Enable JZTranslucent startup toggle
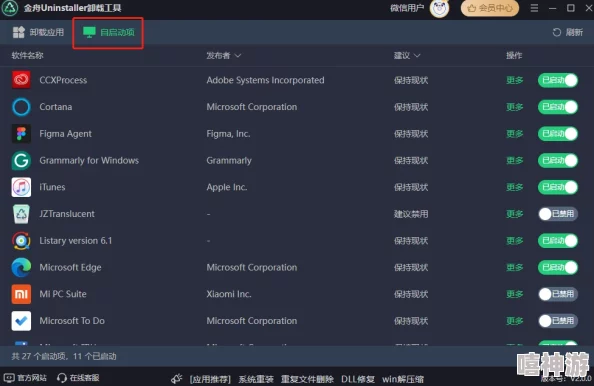594x386 pixels. click(x=558, y=214)
